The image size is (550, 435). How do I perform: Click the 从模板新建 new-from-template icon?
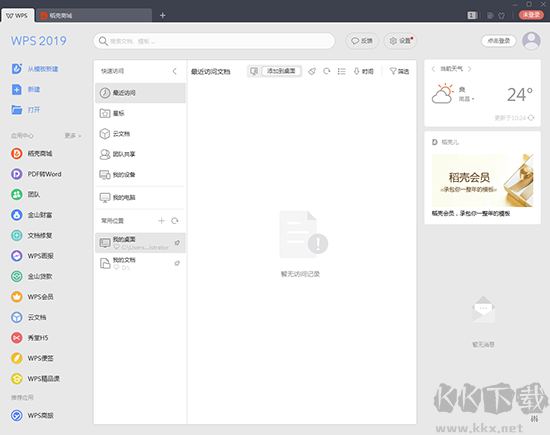pos(16,69)
